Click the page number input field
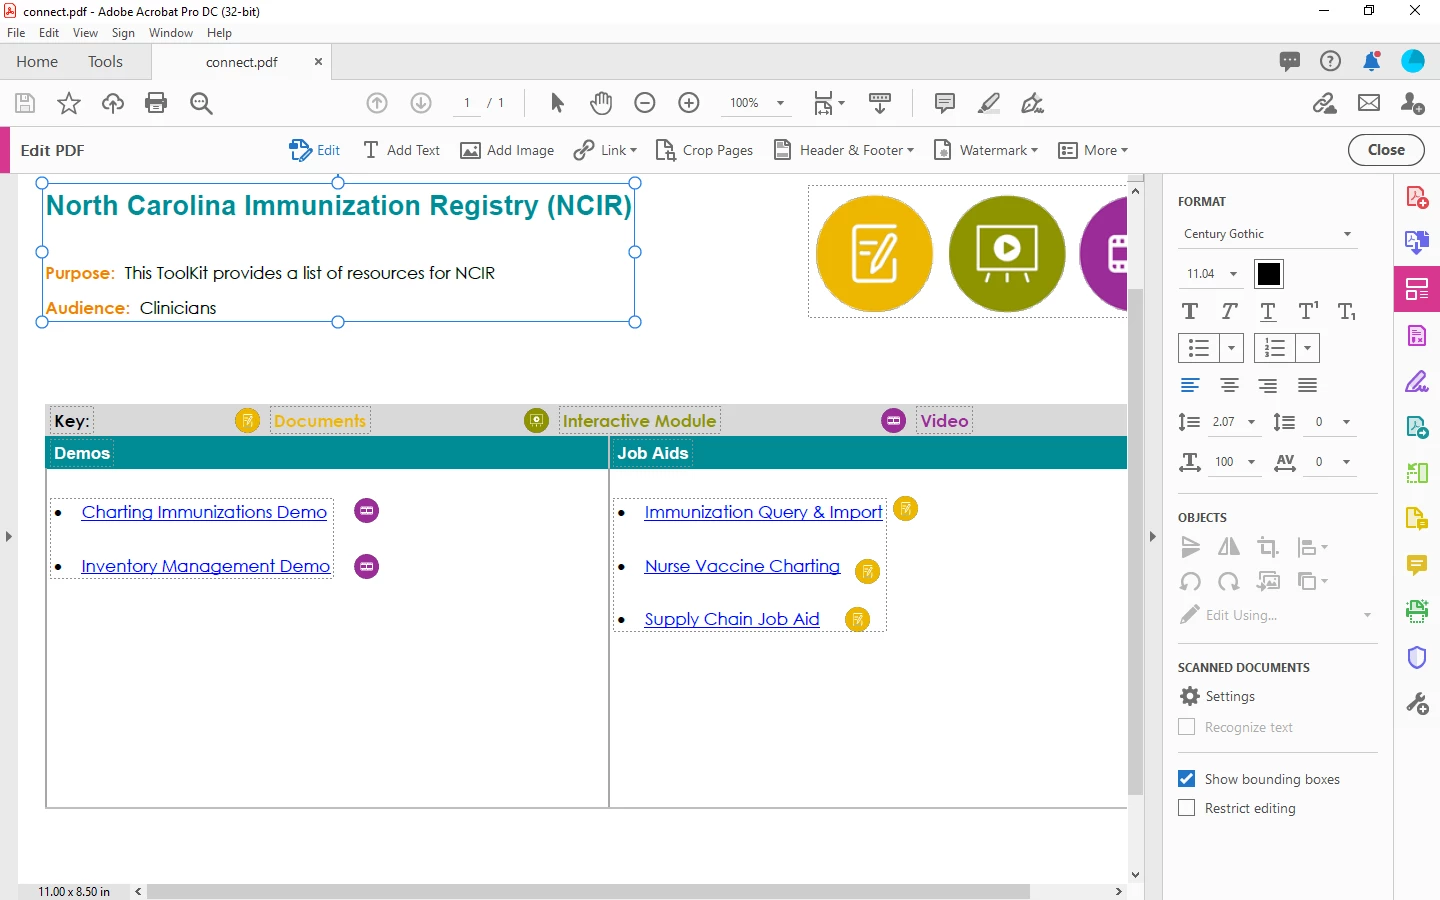Screen dimensions: 1440x900 click(x=467, y=103)
